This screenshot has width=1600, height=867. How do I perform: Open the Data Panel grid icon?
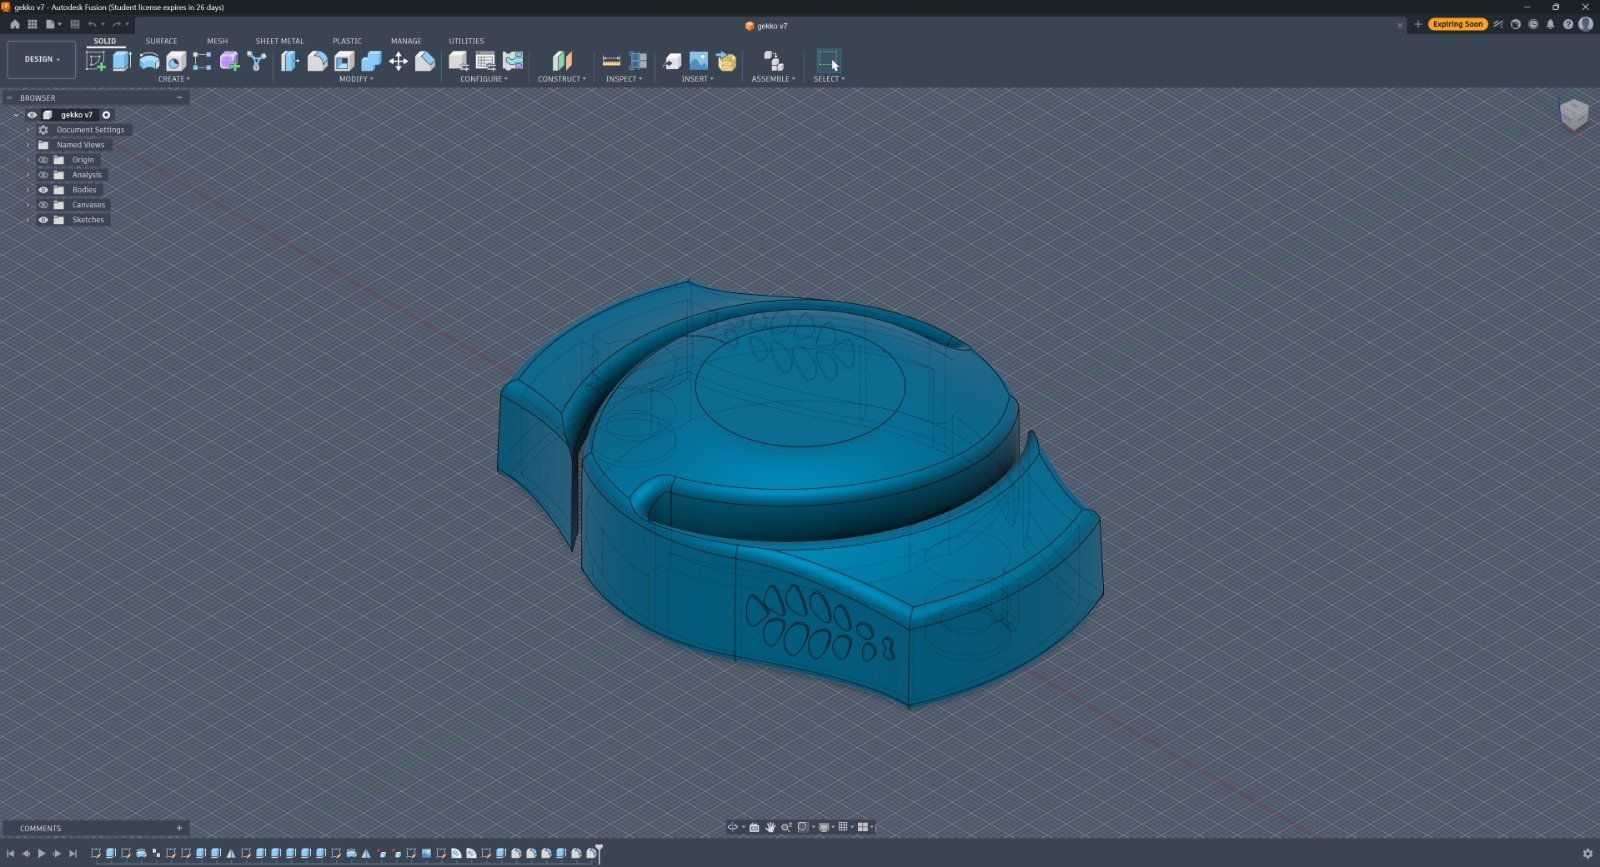coord(32,24)
